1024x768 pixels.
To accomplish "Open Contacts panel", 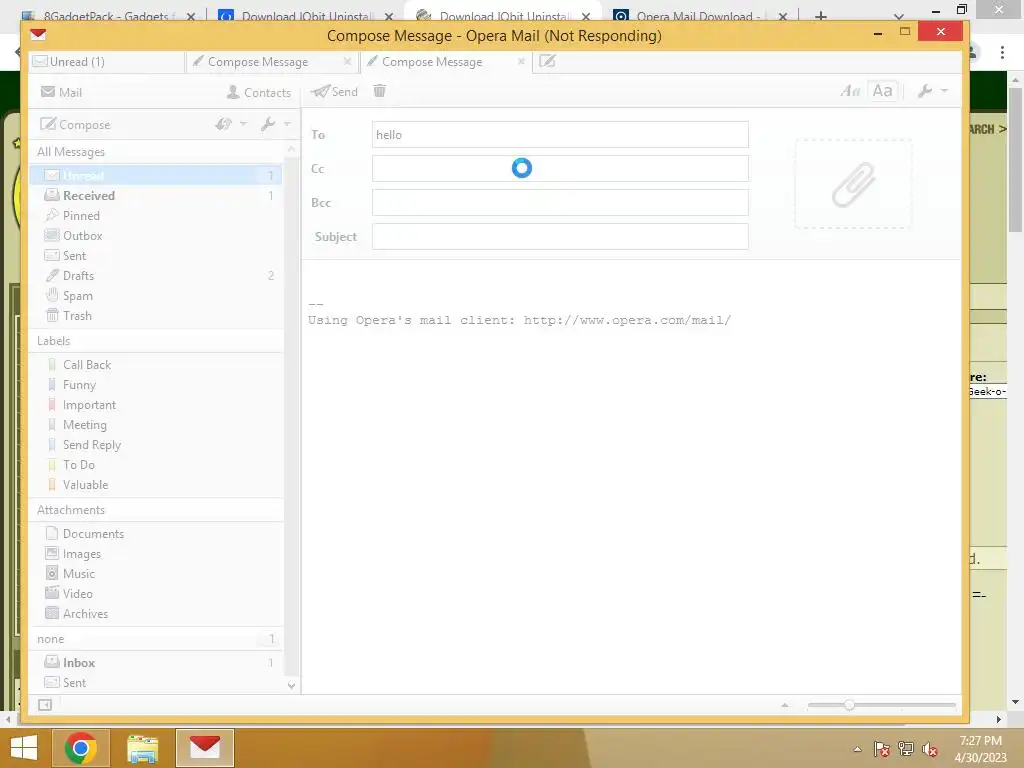I will pyautogui.click(x=259, y=92).
